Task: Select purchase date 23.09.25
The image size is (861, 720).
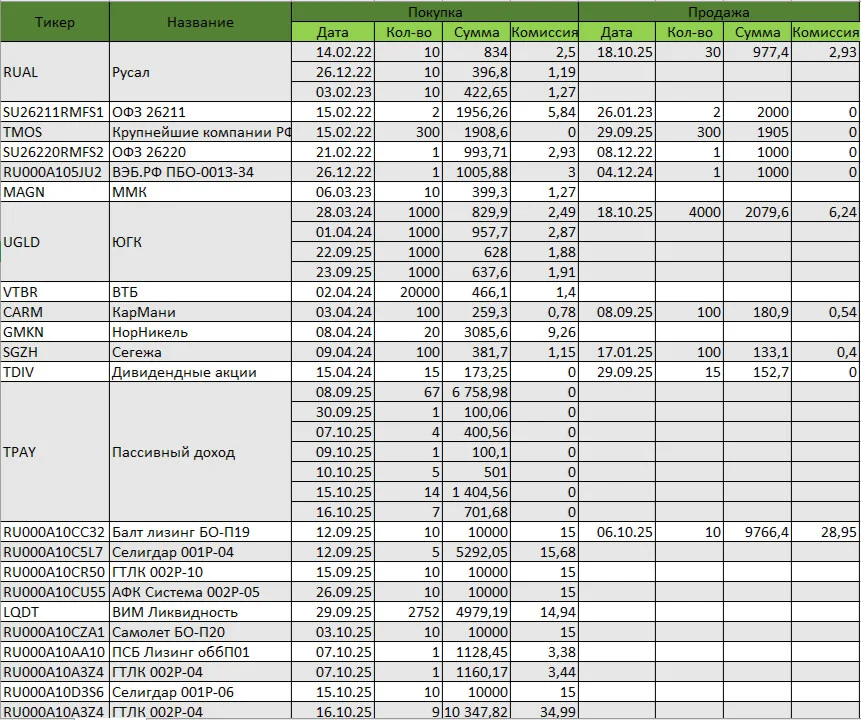Action: click(x=333, y=272)
